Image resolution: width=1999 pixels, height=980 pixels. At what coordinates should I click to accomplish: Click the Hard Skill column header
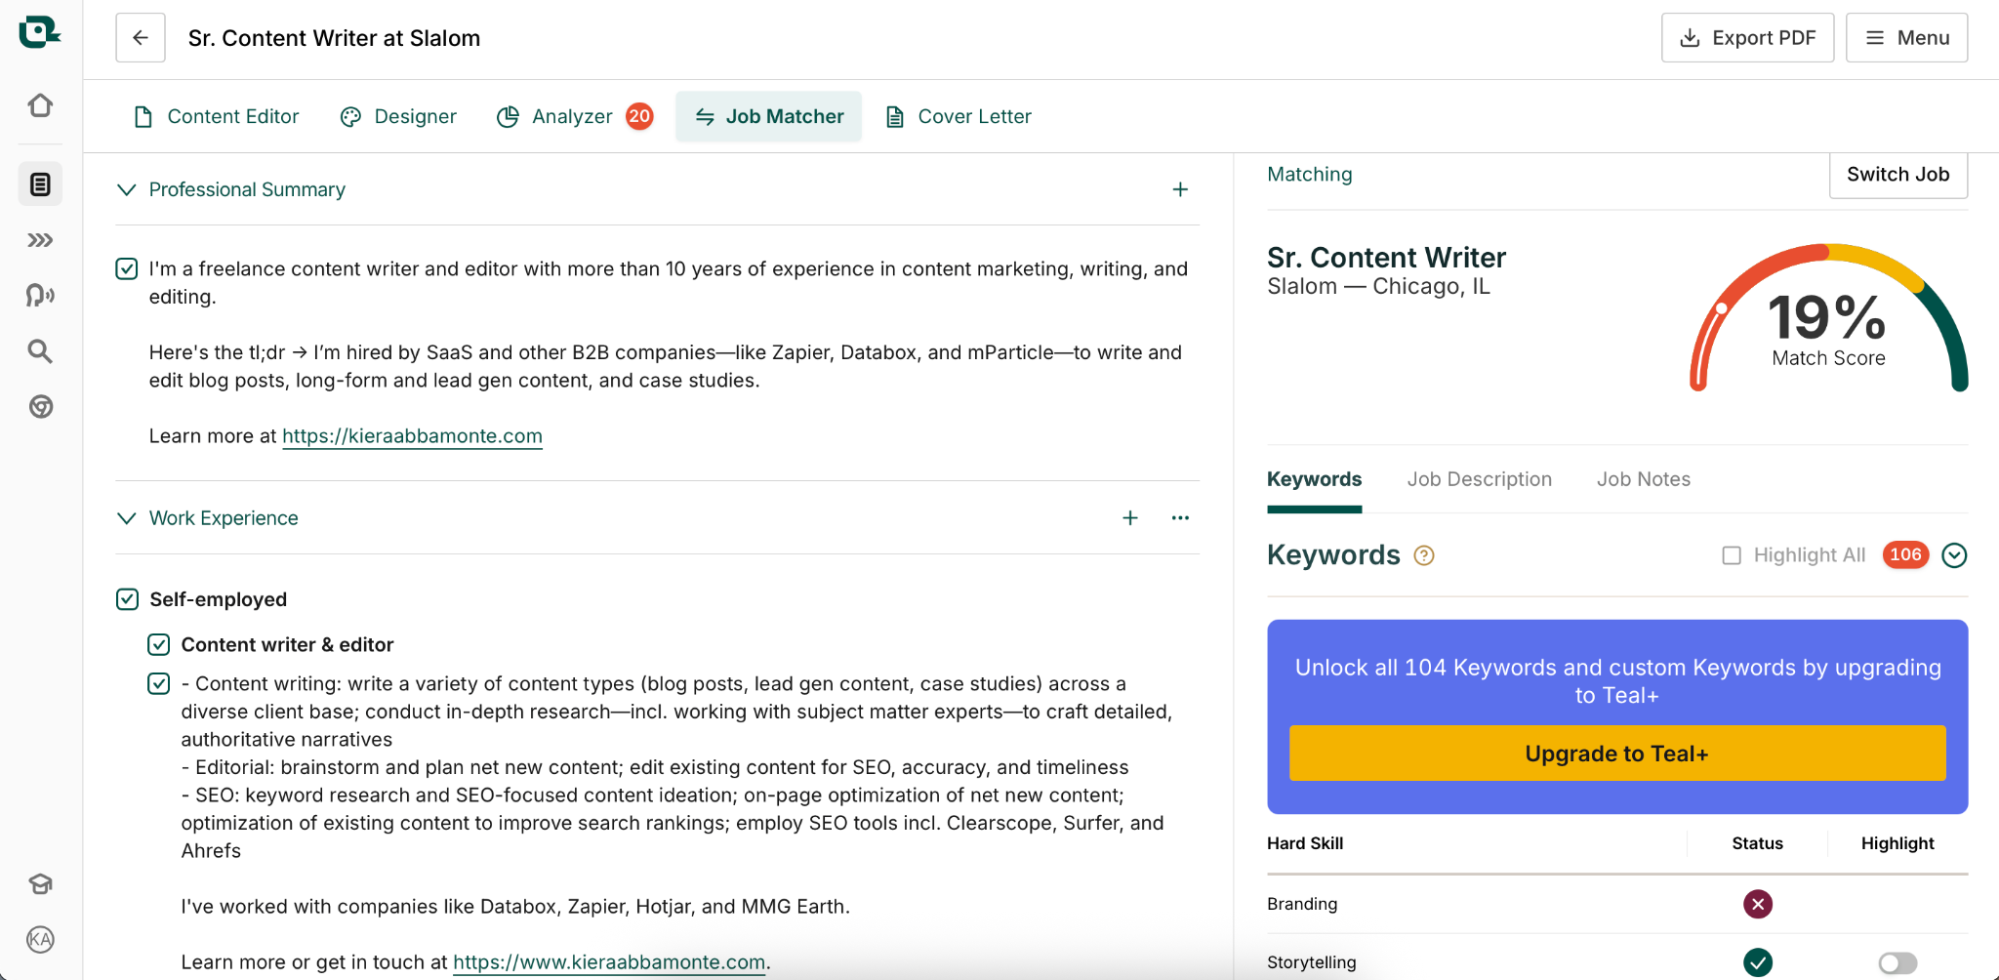pos(1305,843)
